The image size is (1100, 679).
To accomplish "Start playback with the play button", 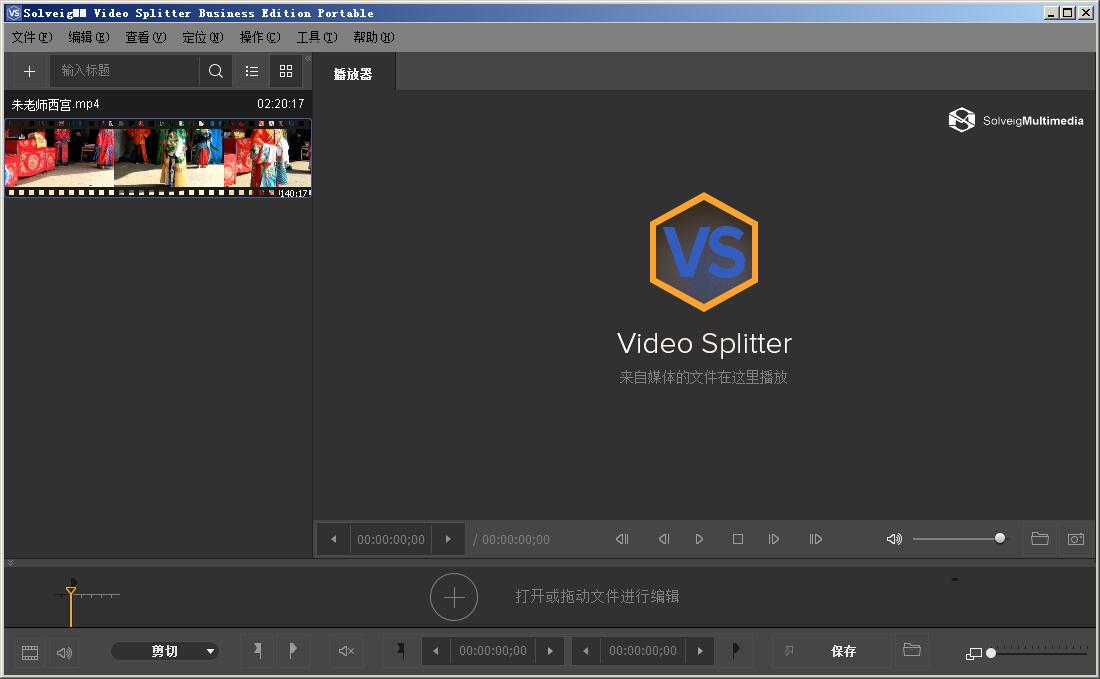I will (x=699, y=539).
